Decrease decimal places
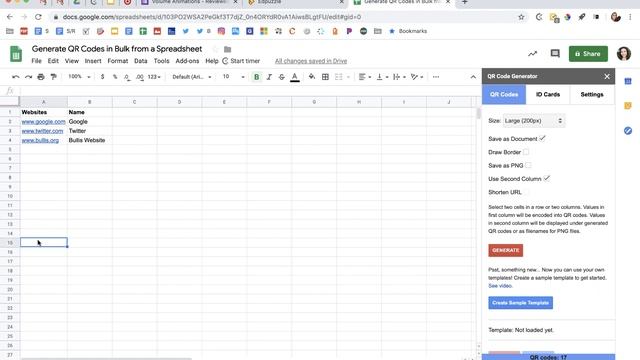Image resolution: width=640 pixels, height=360 pixels. (127, 77)
